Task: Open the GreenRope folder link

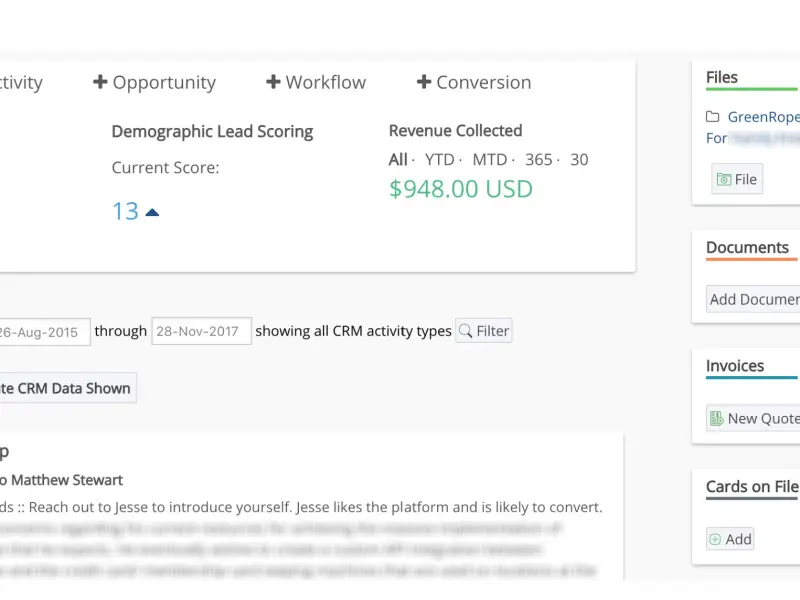Action: coord(763,117)
